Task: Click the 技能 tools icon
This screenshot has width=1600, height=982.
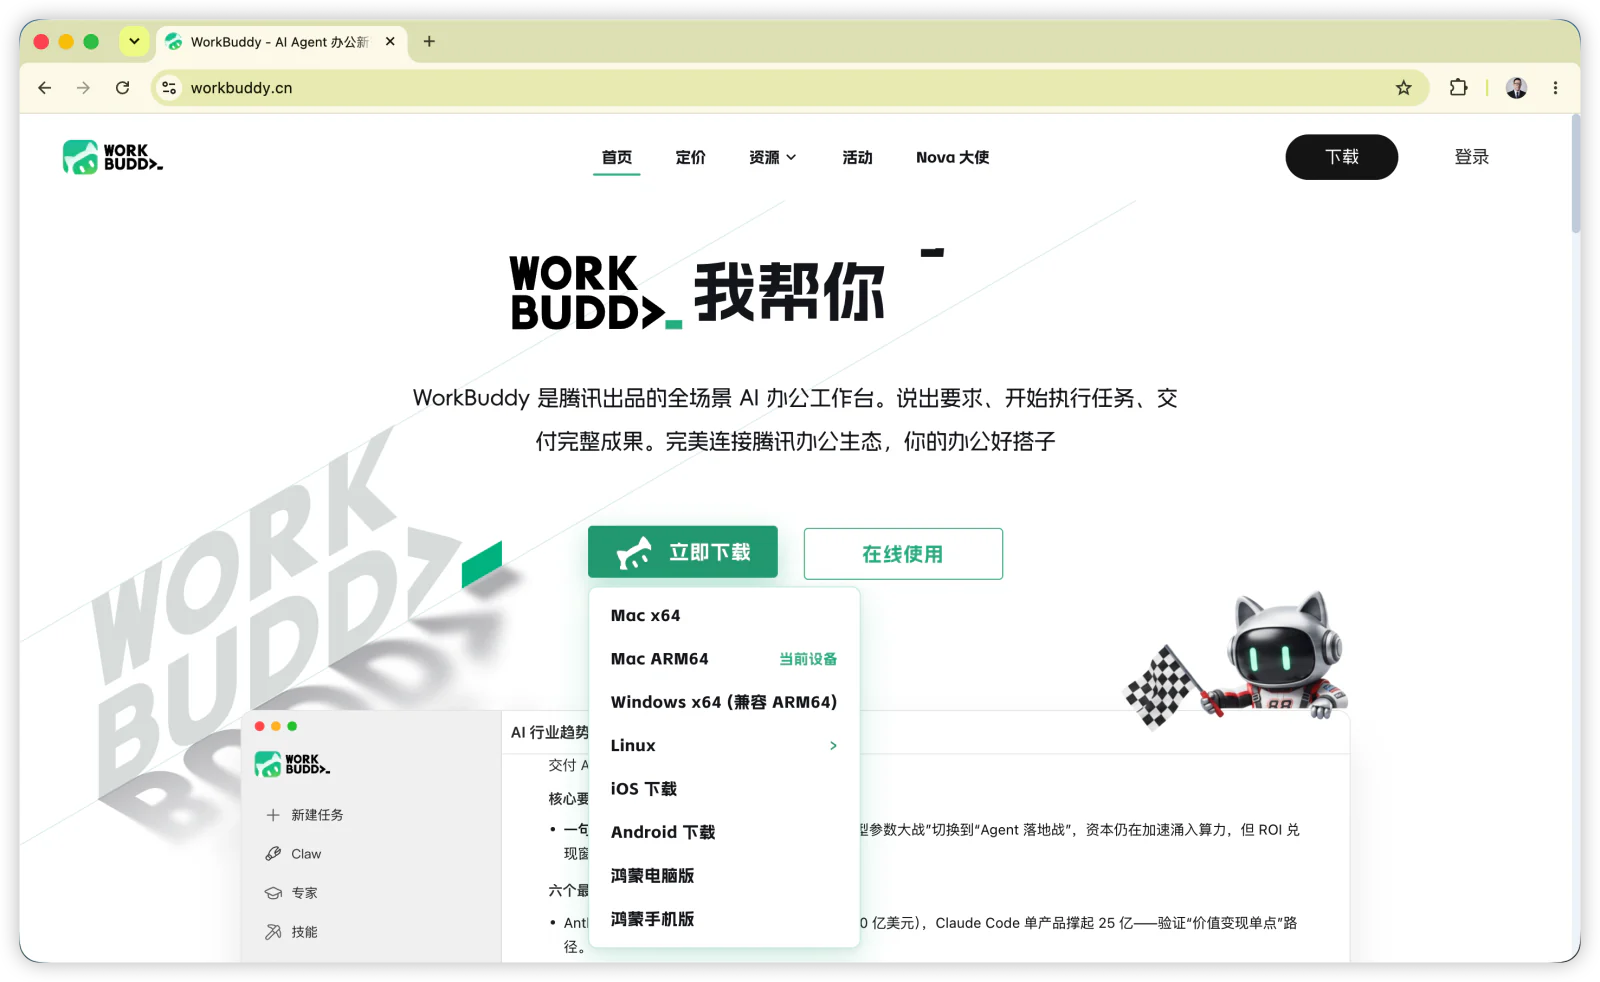Action: point(273,932)
